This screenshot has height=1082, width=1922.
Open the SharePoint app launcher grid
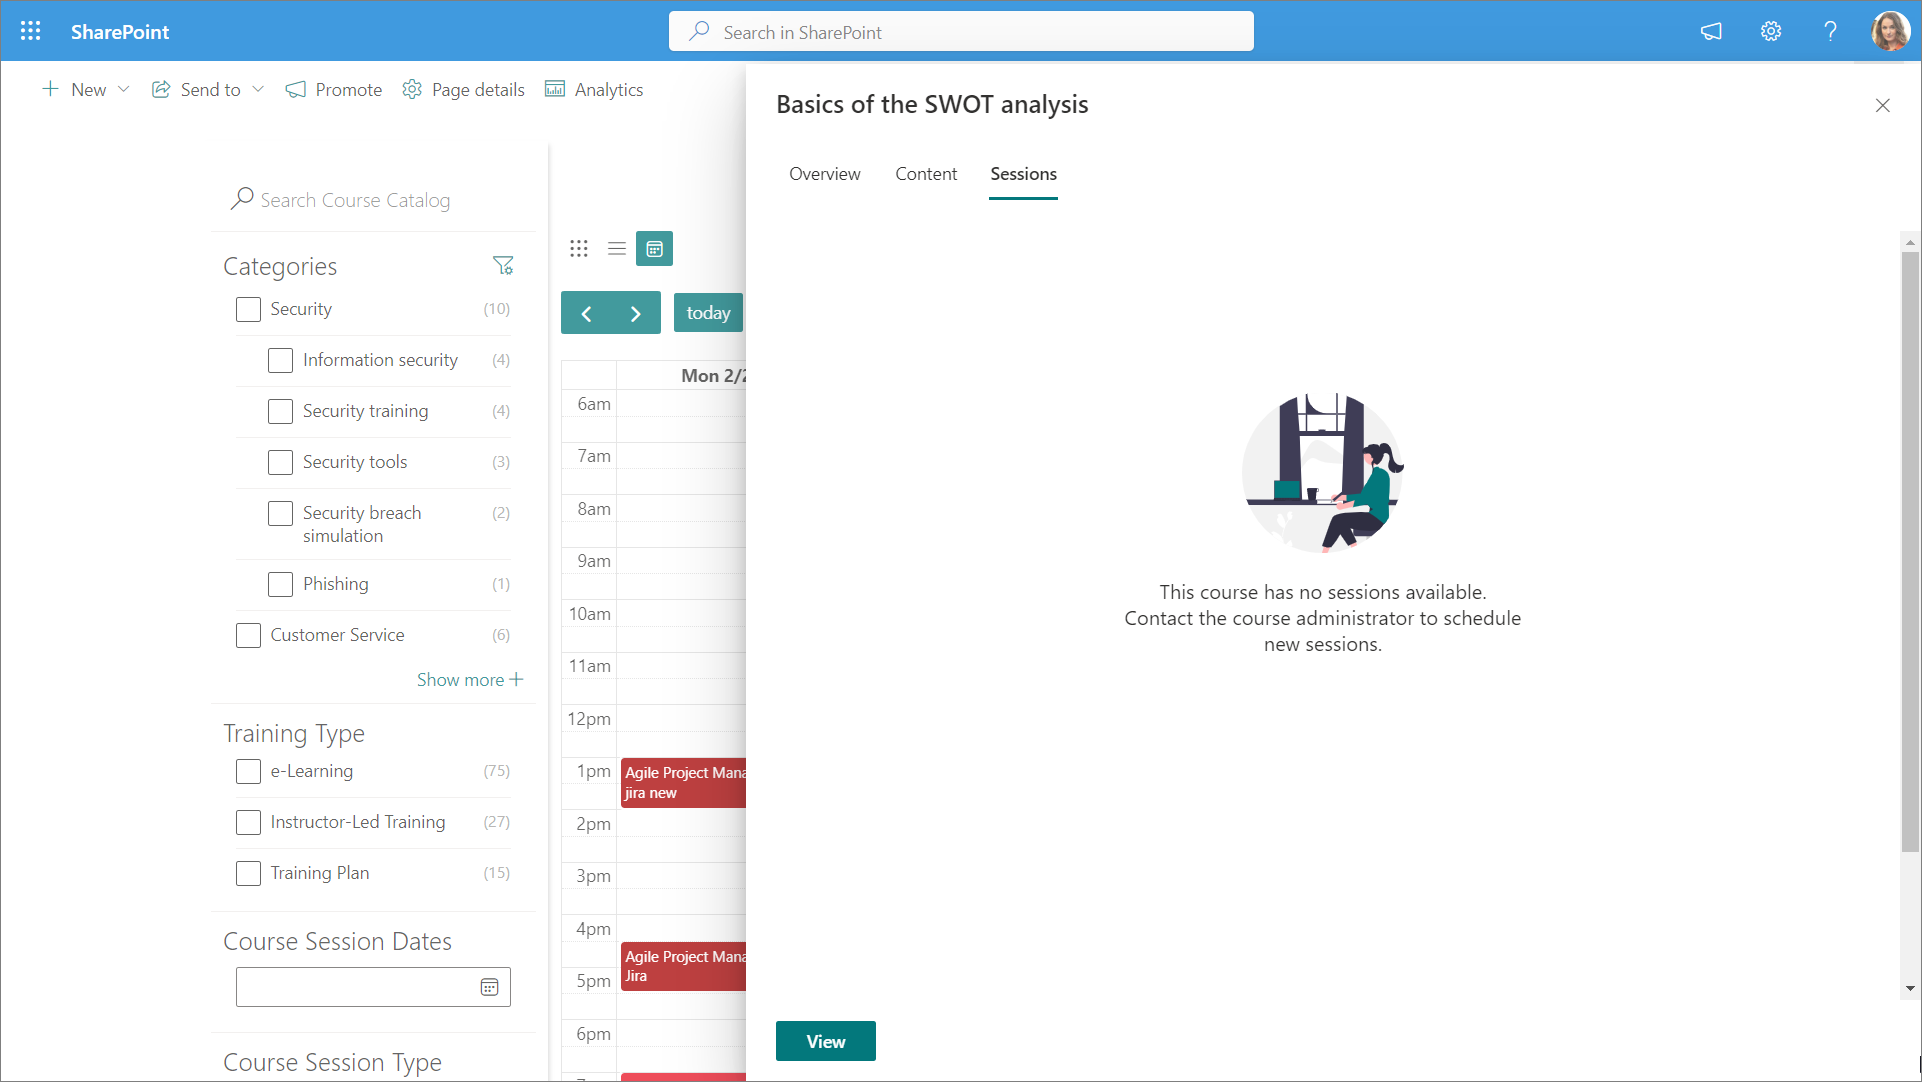(x=30, y=31)
